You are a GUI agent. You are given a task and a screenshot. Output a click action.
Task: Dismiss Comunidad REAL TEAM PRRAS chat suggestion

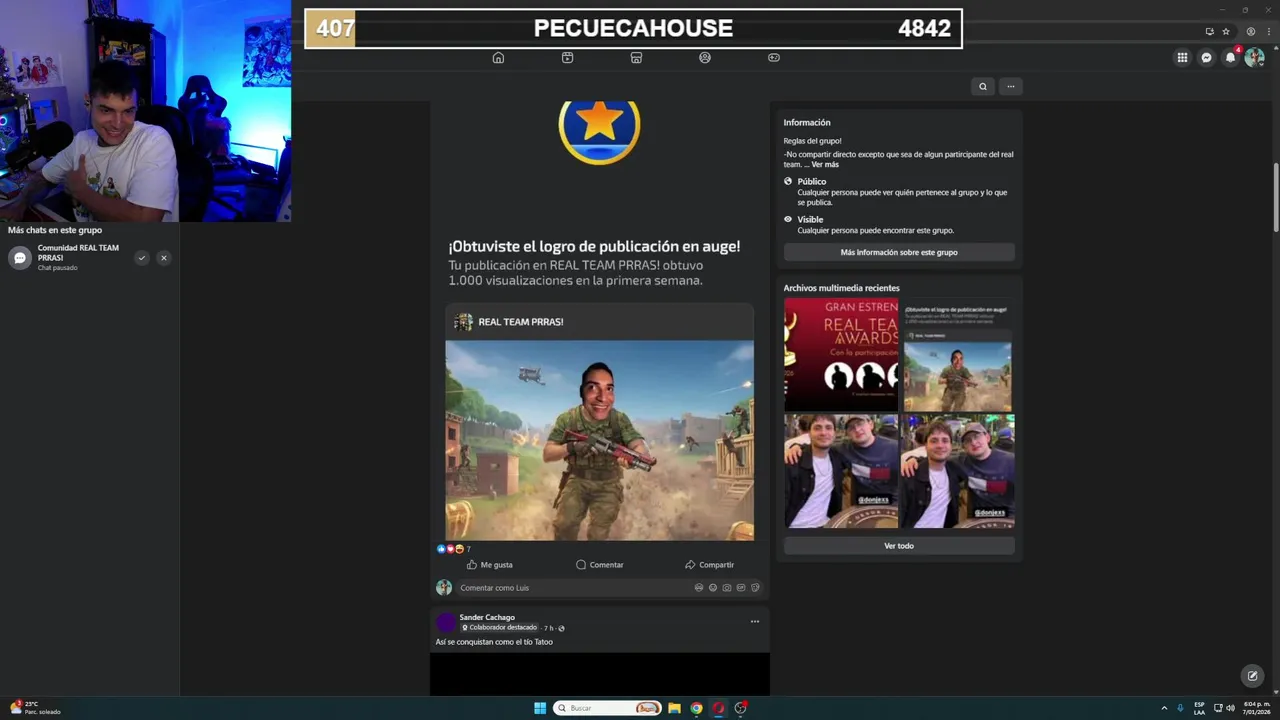[164, 258]
